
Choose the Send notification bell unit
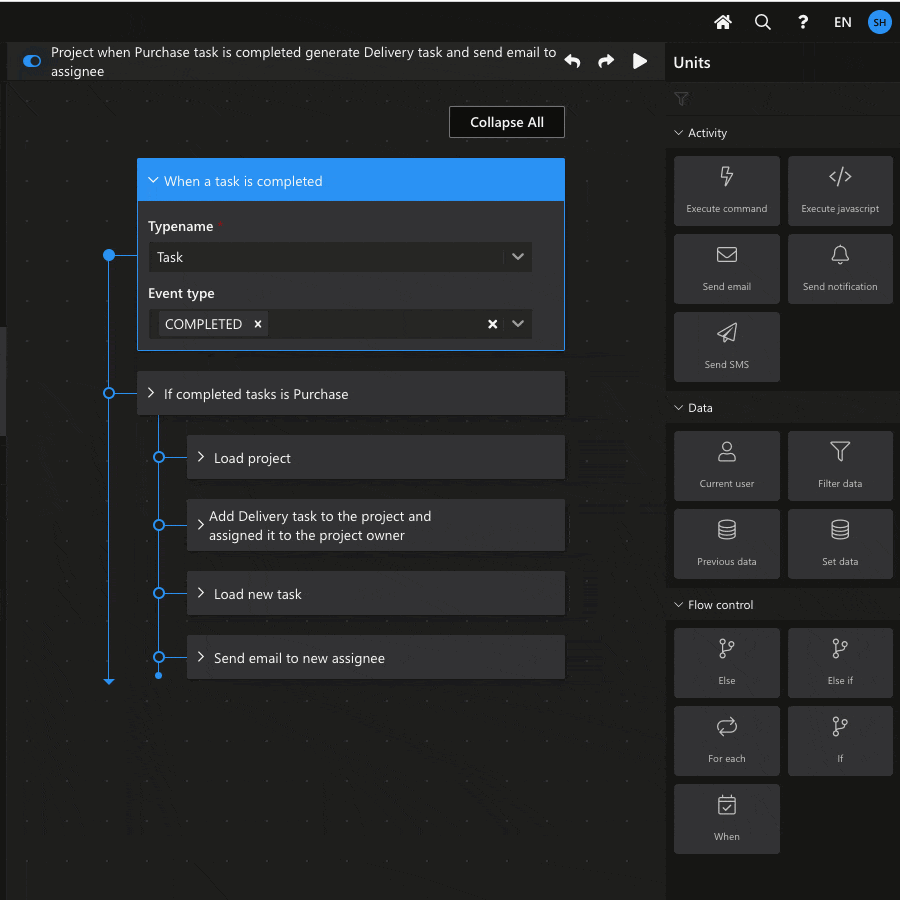(x=840, y=267)
